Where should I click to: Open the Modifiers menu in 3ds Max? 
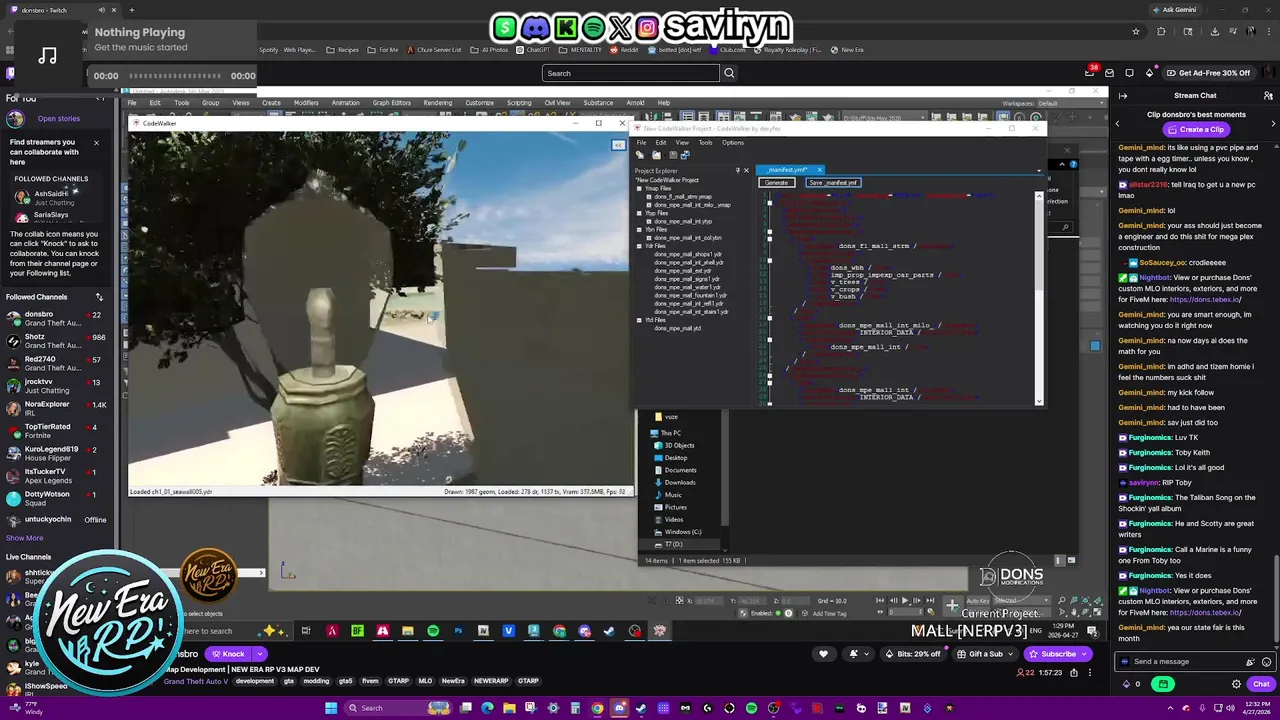click(306, 103)
